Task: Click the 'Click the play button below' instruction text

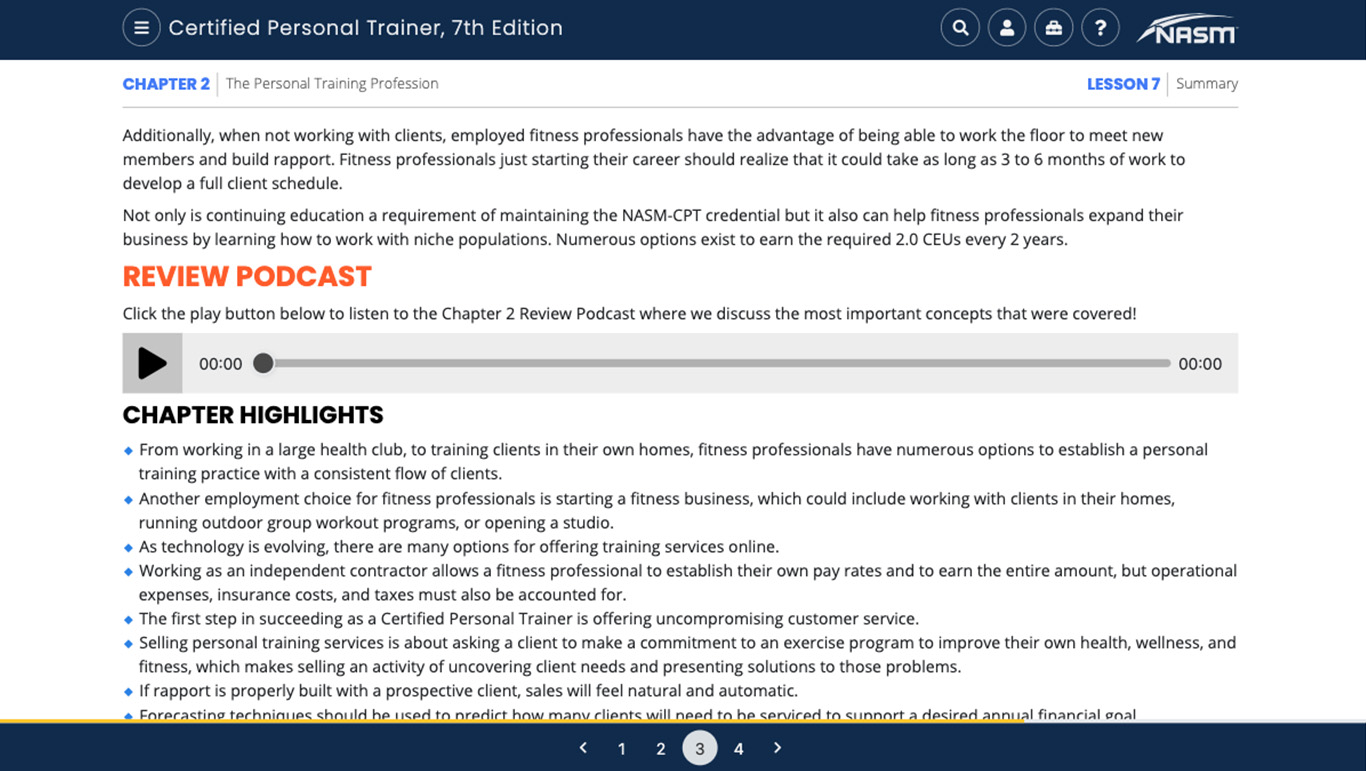Action: pyautogui.click(x=629, y=314)
